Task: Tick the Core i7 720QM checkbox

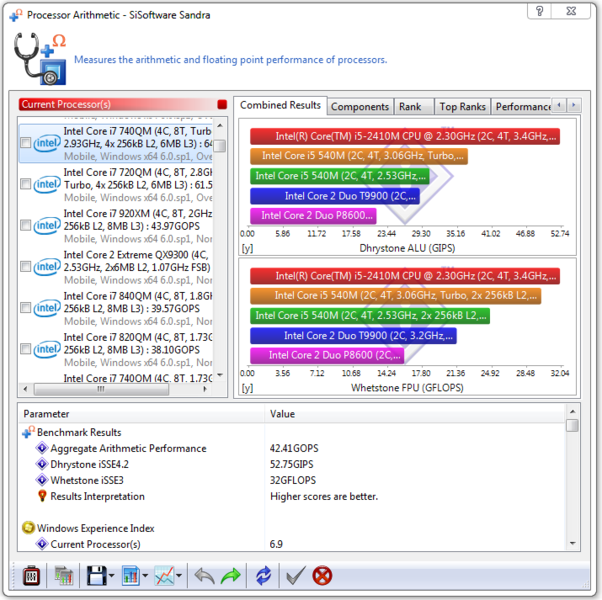Action: (26, 184)
